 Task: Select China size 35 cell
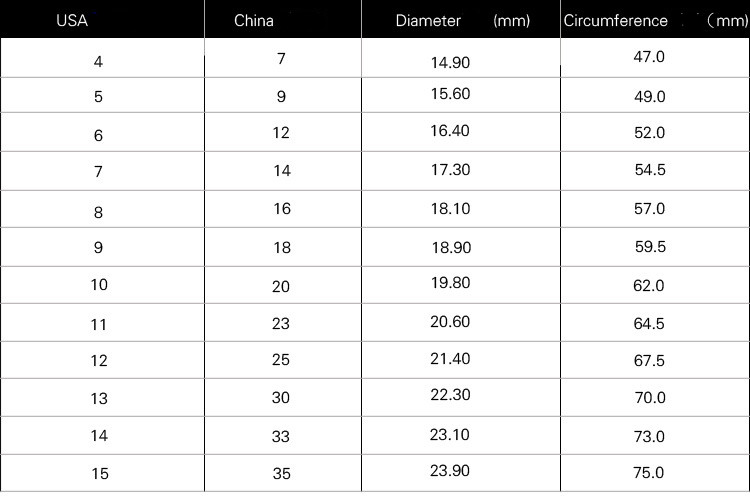pos(282,473)
